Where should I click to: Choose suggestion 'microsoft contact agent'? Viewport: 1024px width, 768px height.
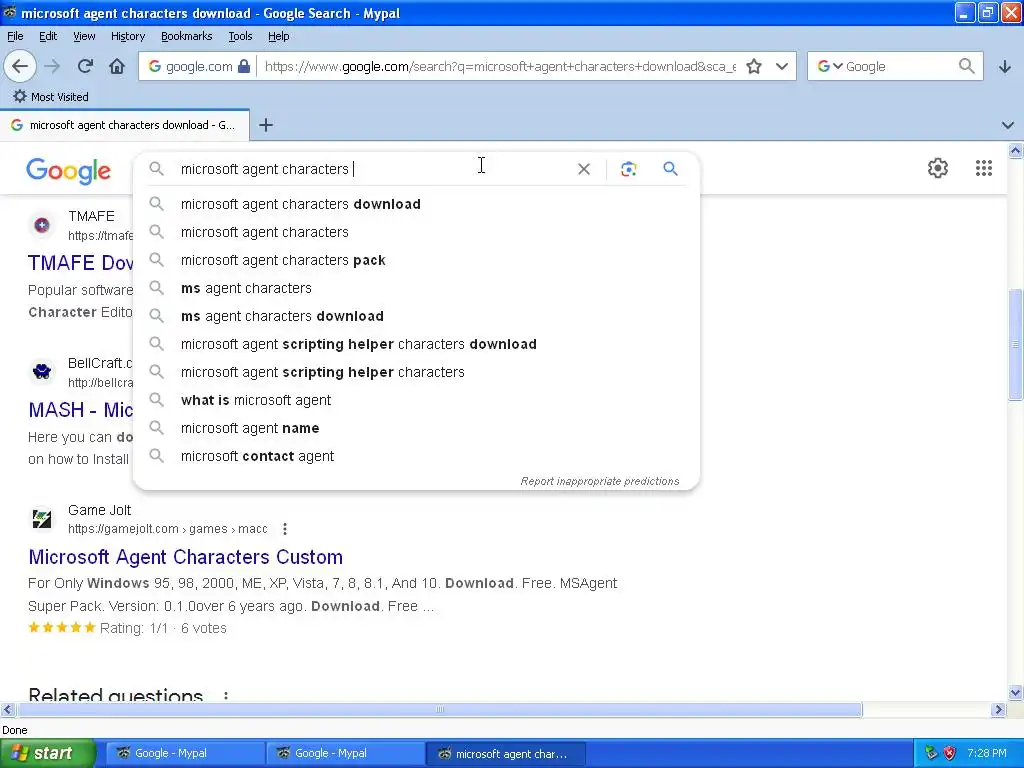[x=416, y=456]
